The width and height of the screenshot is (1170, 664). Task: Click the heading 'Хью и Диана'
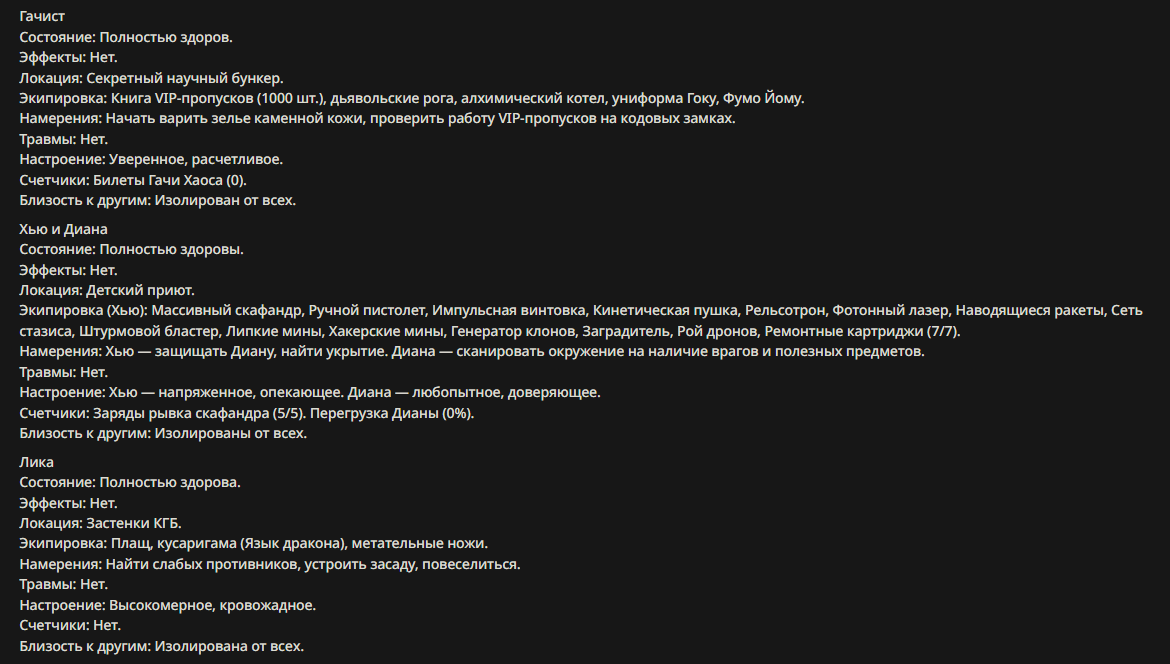click(63, 229)
